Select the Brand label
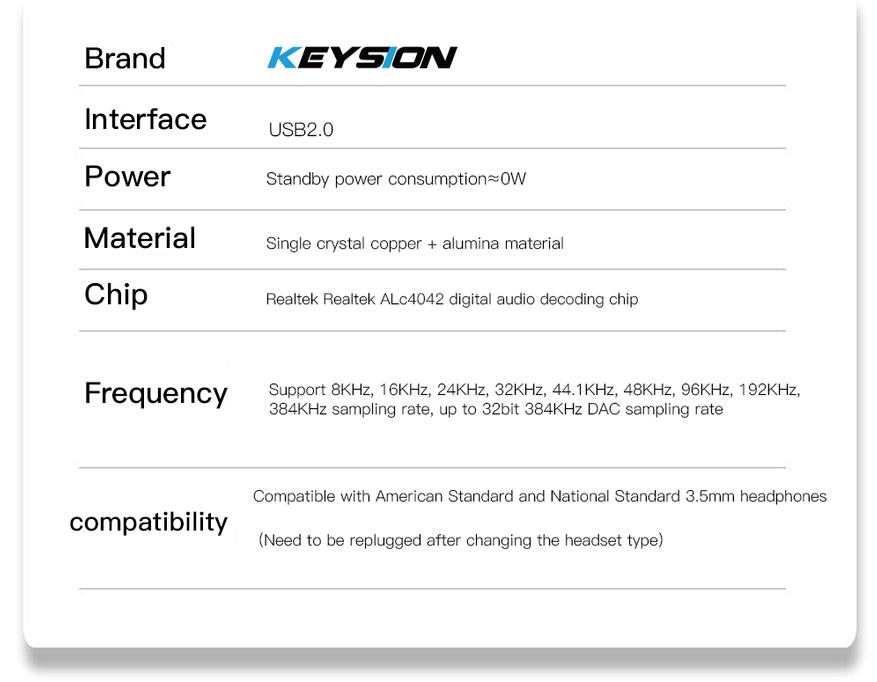The height and width of the screenshot is (682, 877). [x=125, y=58]
